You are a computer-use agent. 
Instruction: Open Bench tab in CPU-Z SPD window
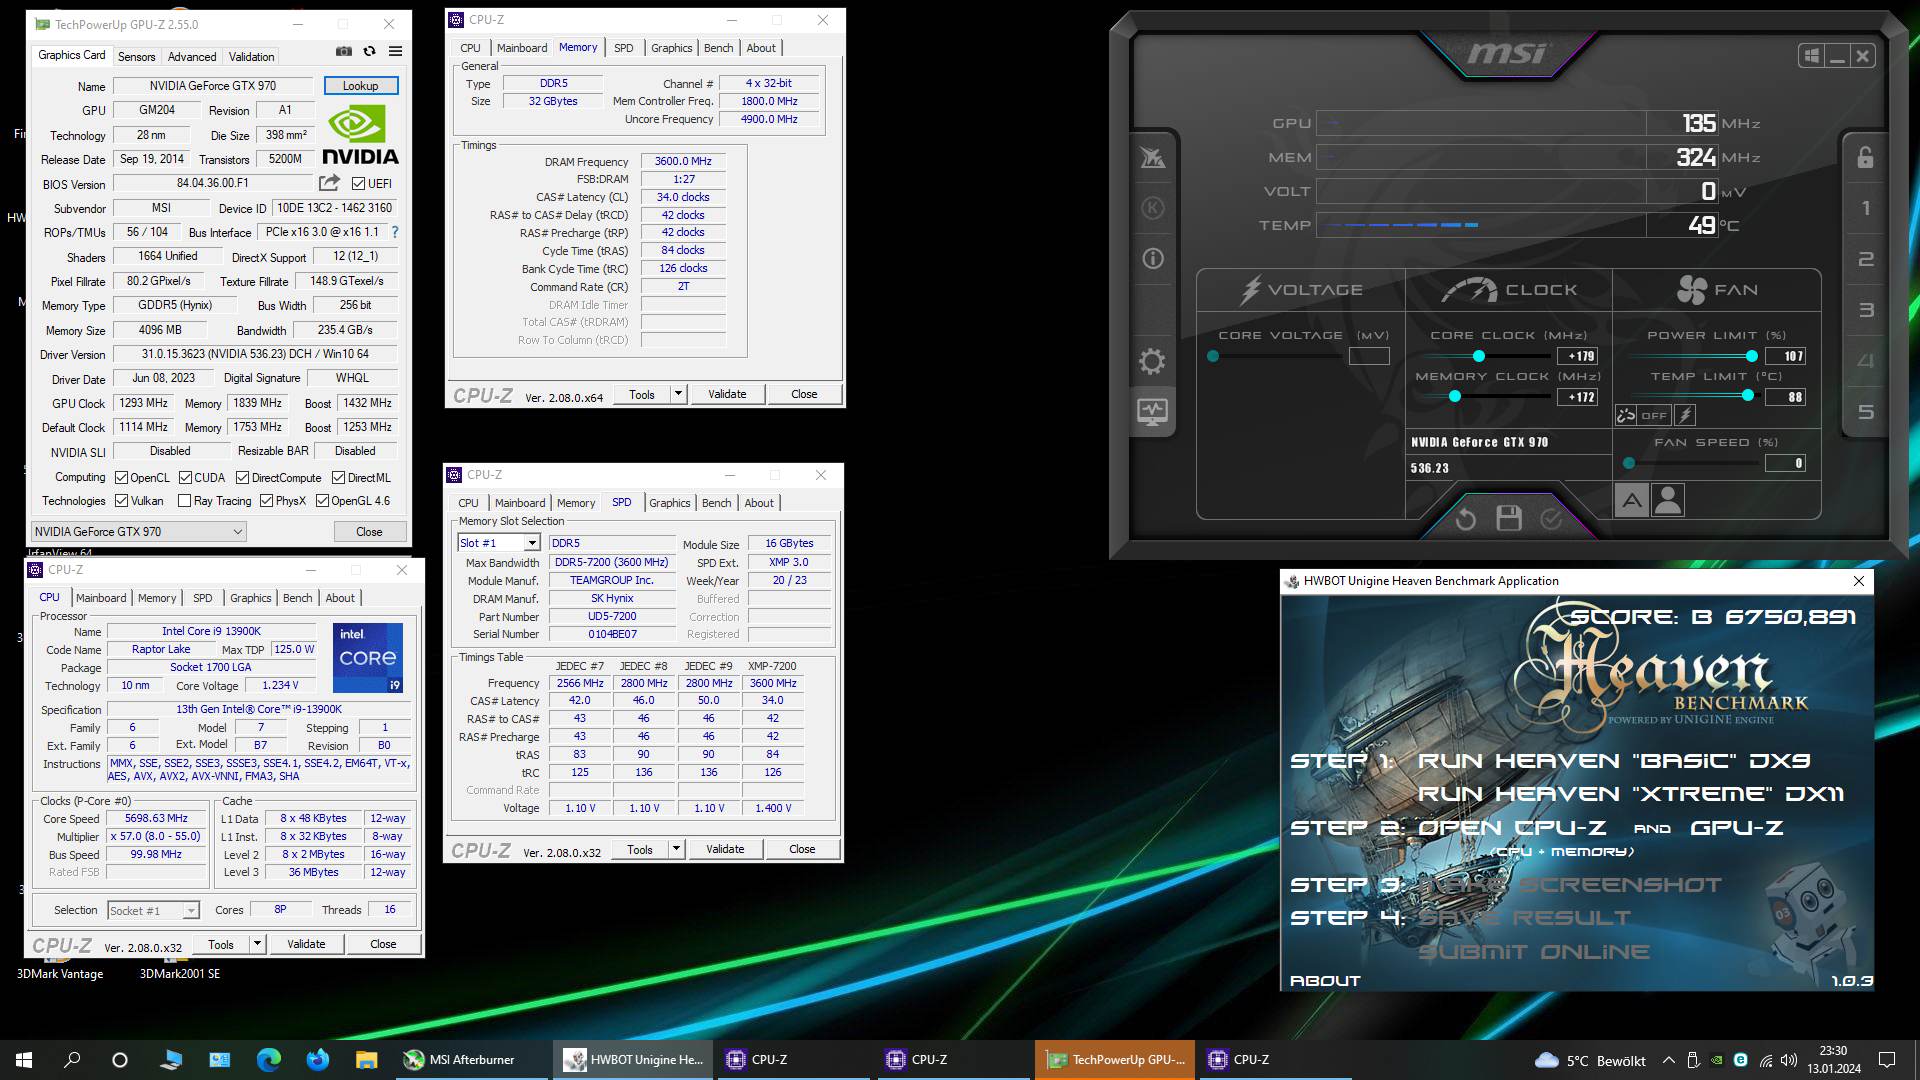pos(716,503)
